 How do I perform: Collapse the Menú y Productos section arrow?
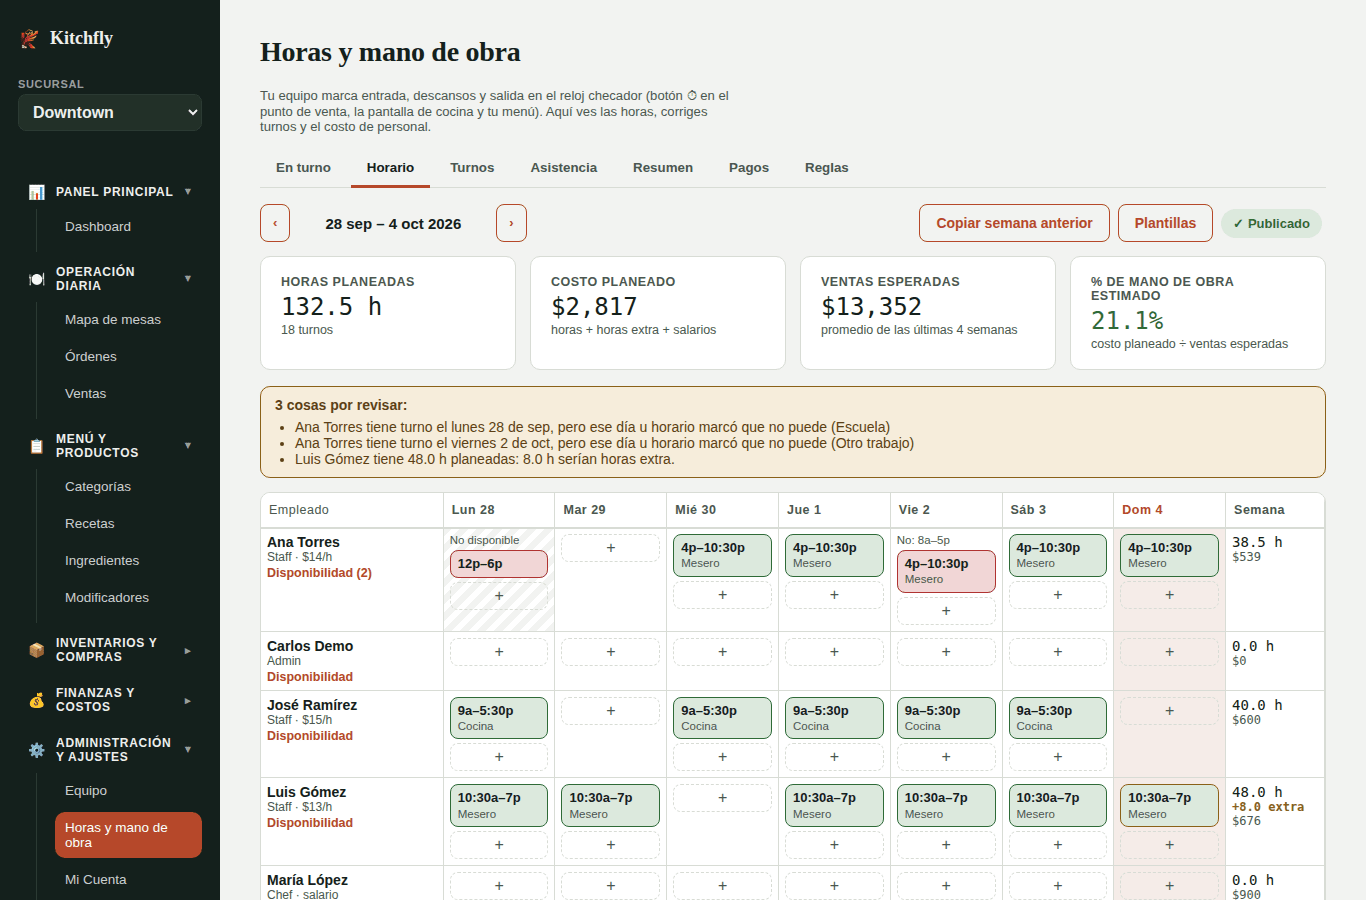point(188,445)
